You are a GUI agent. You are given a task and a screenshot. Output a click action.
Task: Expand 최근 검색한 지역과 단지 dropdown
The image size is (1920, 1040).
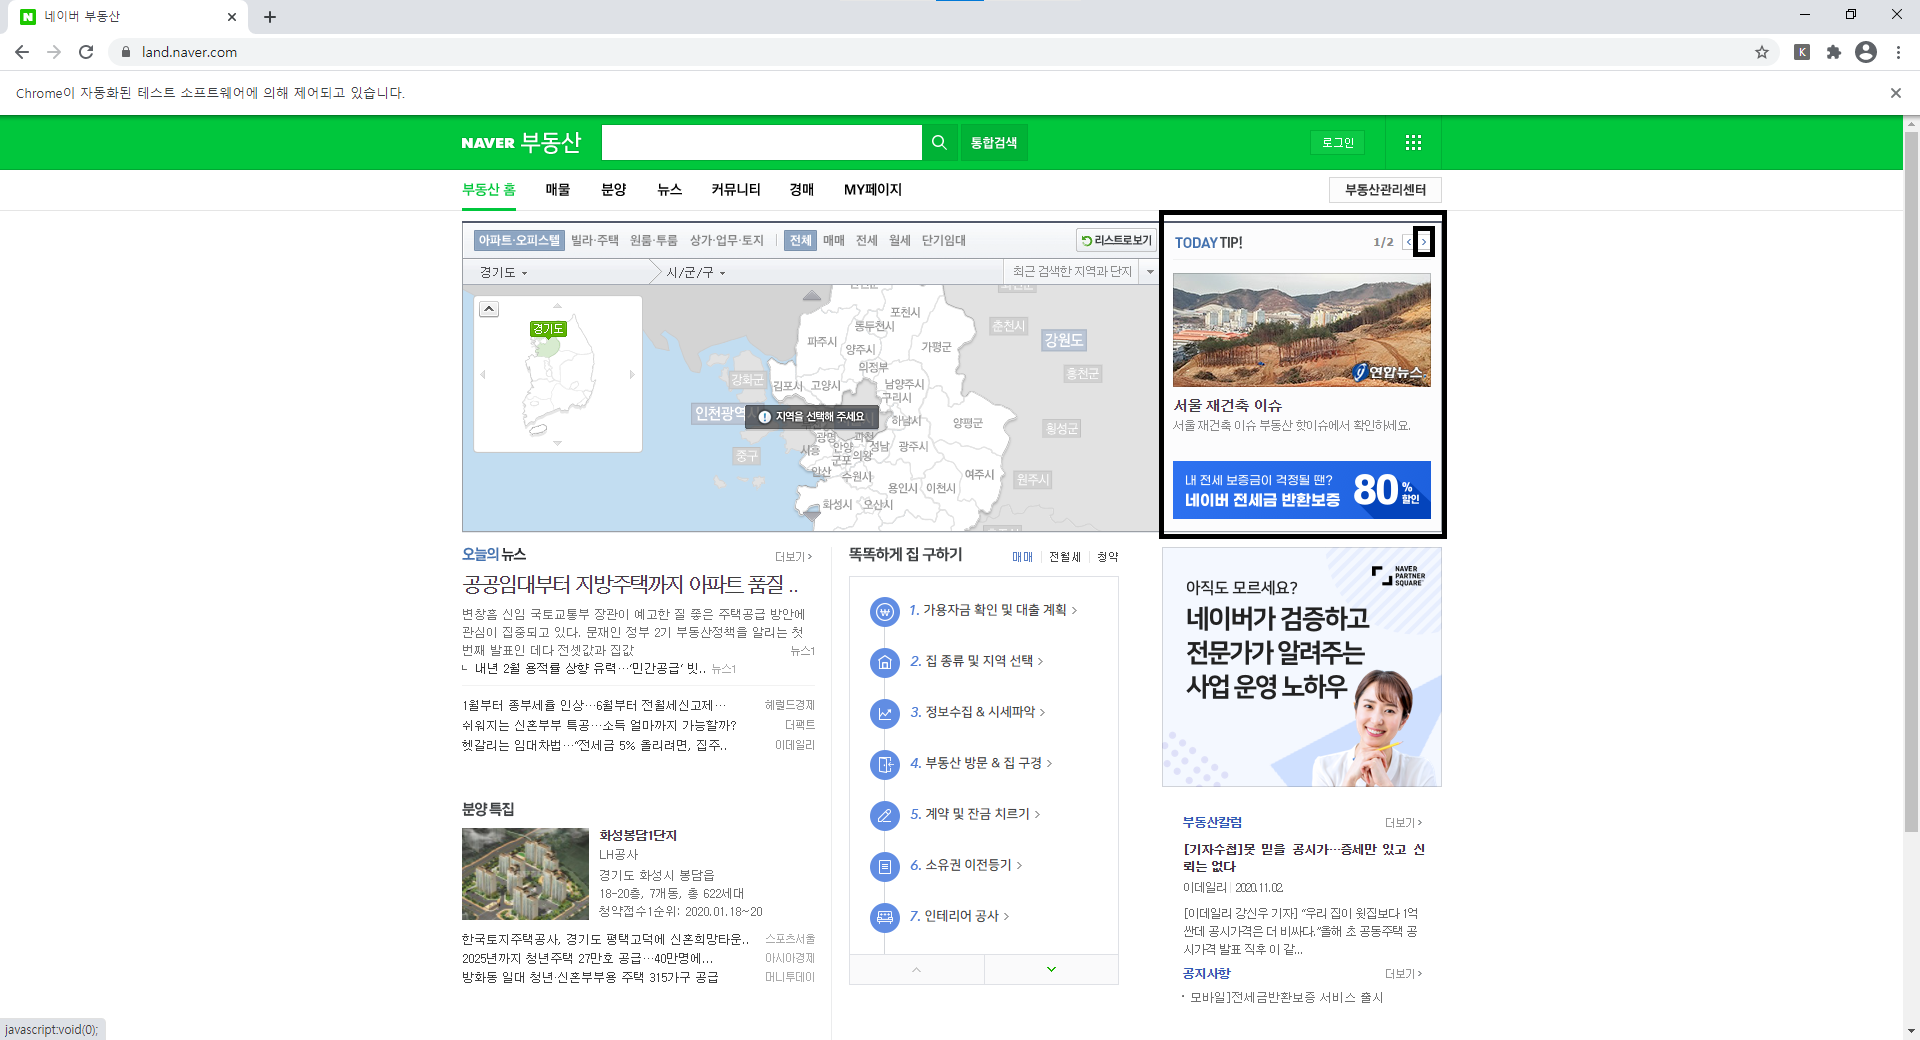point(1150,272)
